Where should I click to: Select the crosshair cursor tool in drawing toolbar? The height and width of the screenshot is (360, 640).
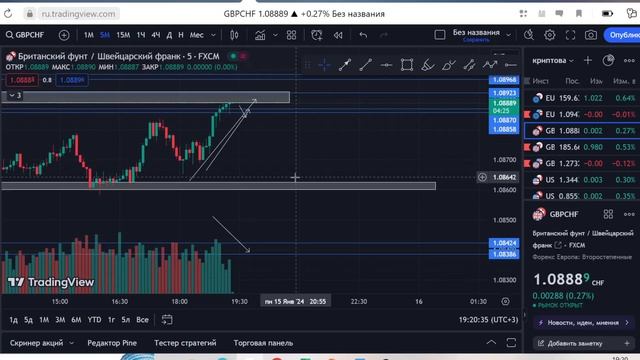click(324, 65)
